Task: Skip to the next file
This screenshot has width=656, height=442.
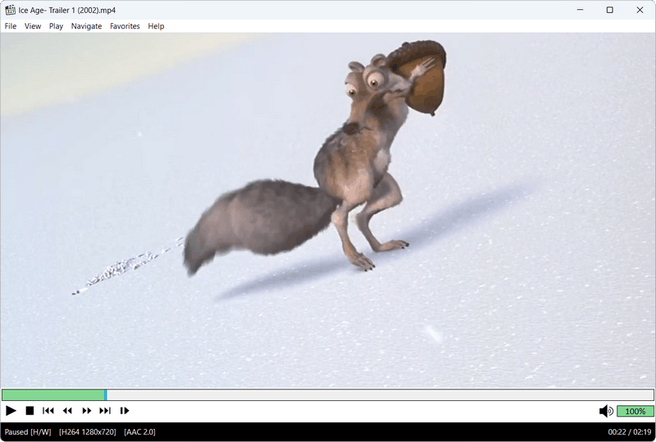Action: click(x=105, y=411)
